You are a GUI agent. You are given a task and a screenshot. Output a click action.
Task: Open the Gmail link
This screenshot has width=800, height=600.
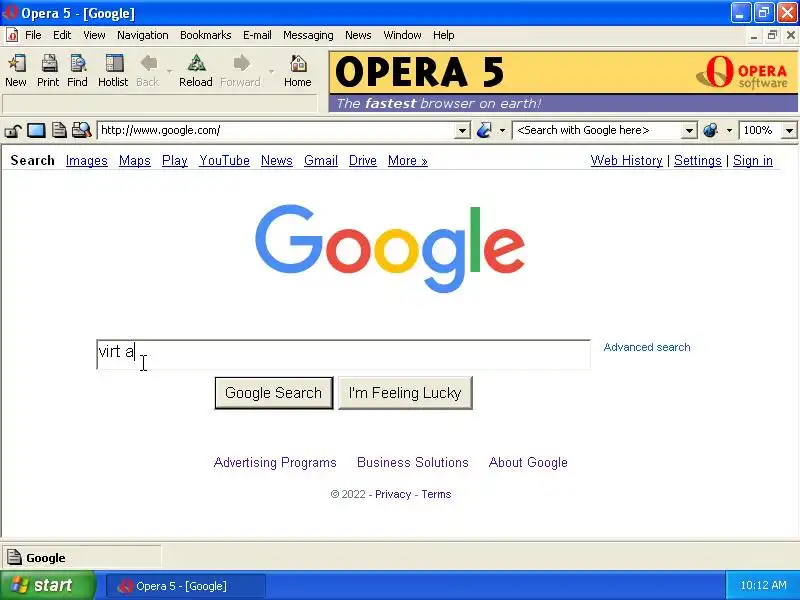click(321, 161)
